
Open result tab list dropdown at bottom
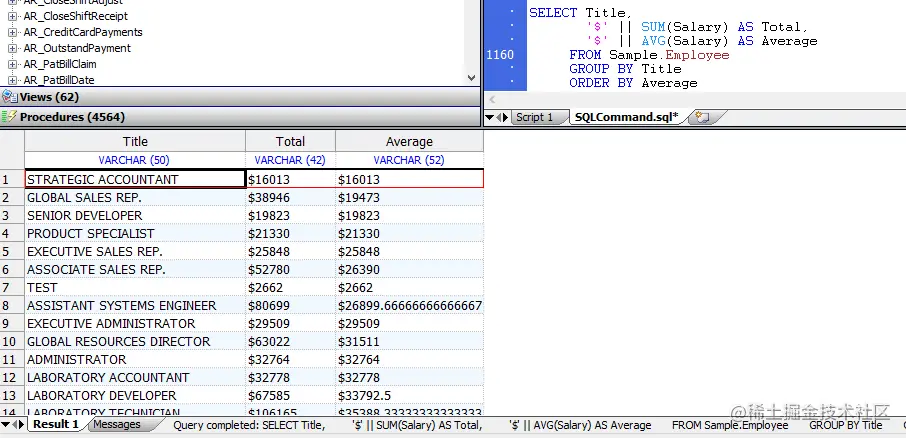[5, 425]
